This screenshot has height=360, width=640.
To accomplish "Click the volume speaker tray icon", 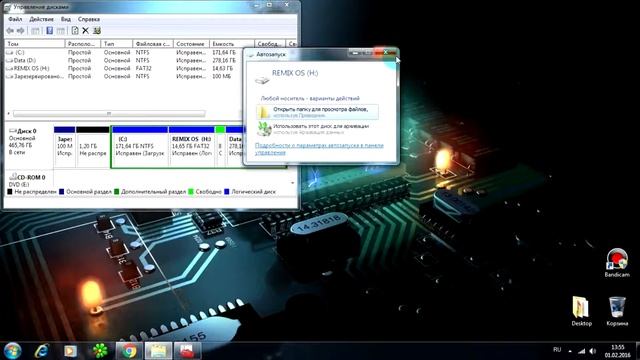I will (593, 351).
